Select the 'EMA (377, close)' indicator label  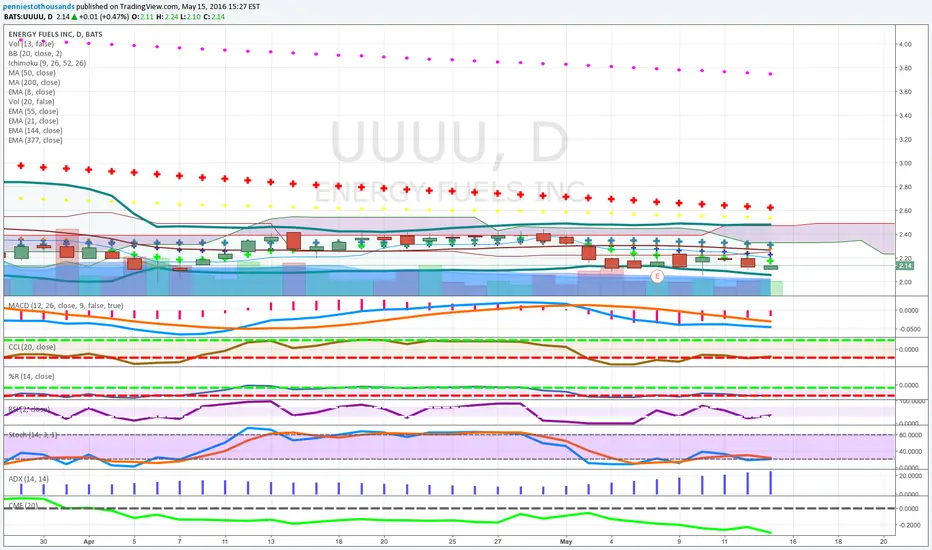pos(35,140)
